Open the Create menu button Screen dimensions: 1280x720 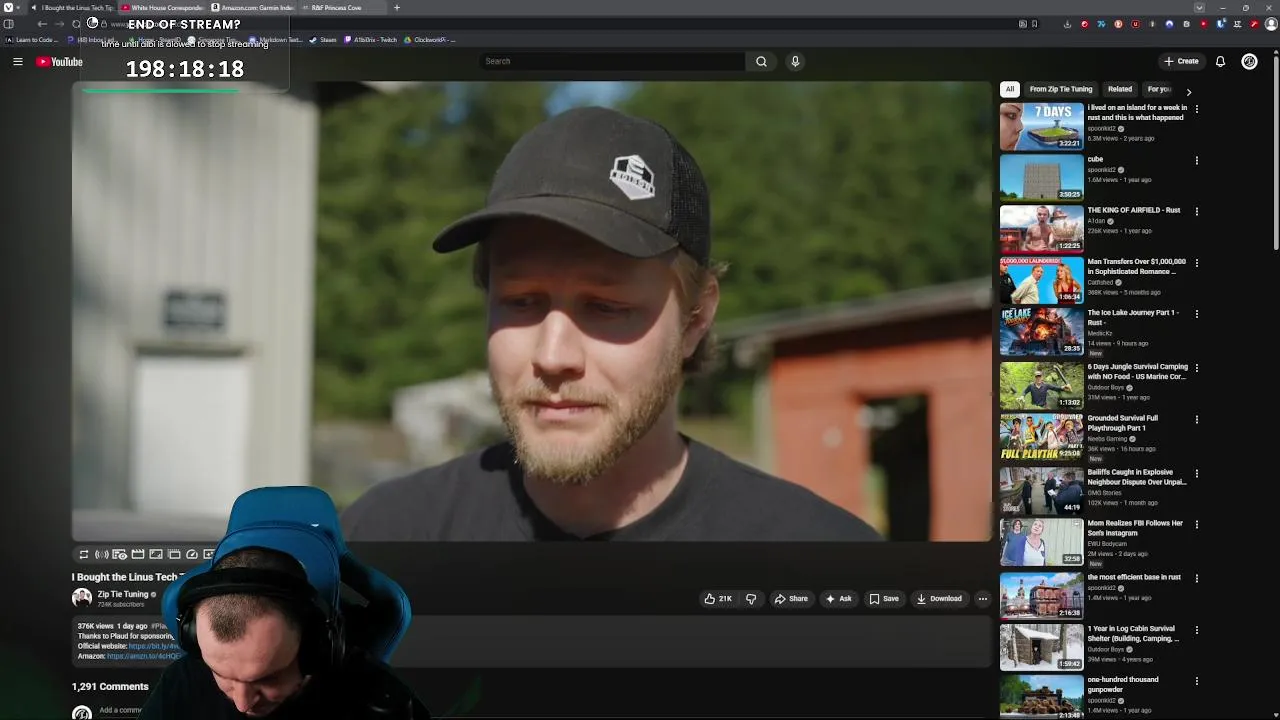point(1181,61)
